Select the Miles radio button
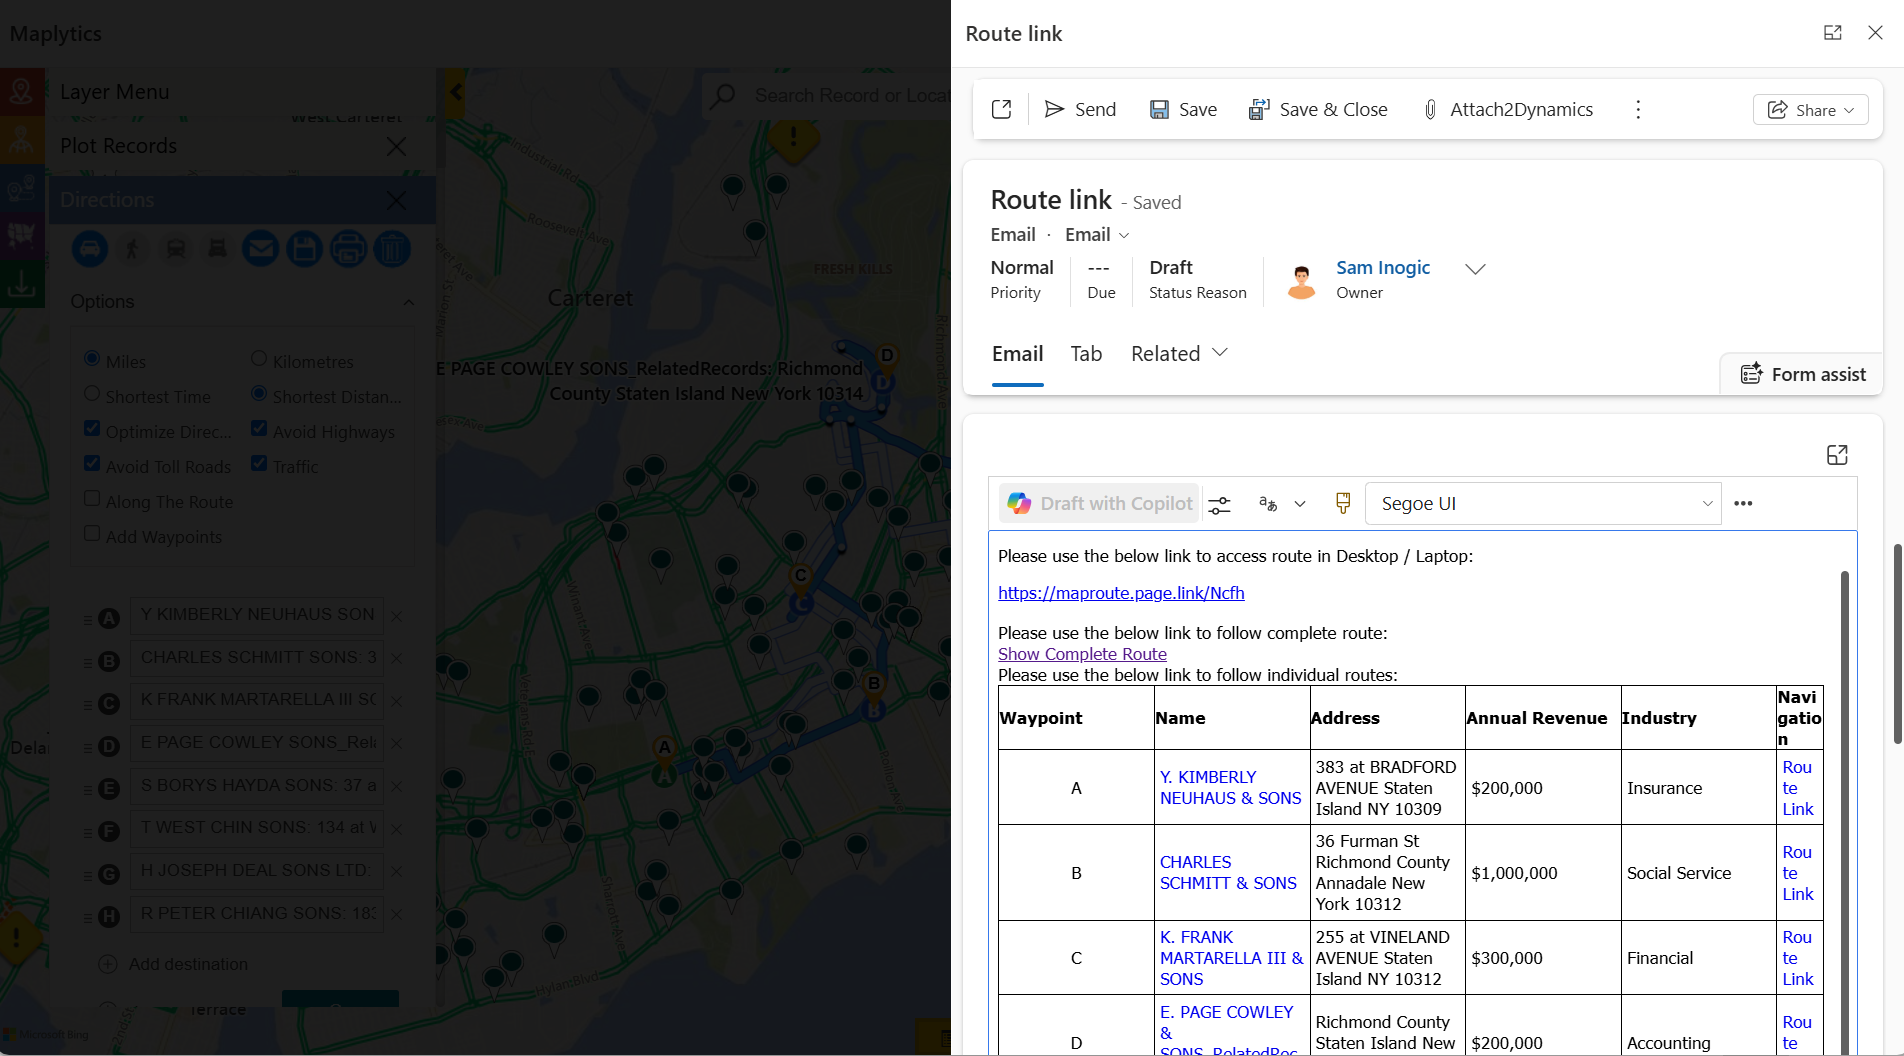 pos(92,359)
